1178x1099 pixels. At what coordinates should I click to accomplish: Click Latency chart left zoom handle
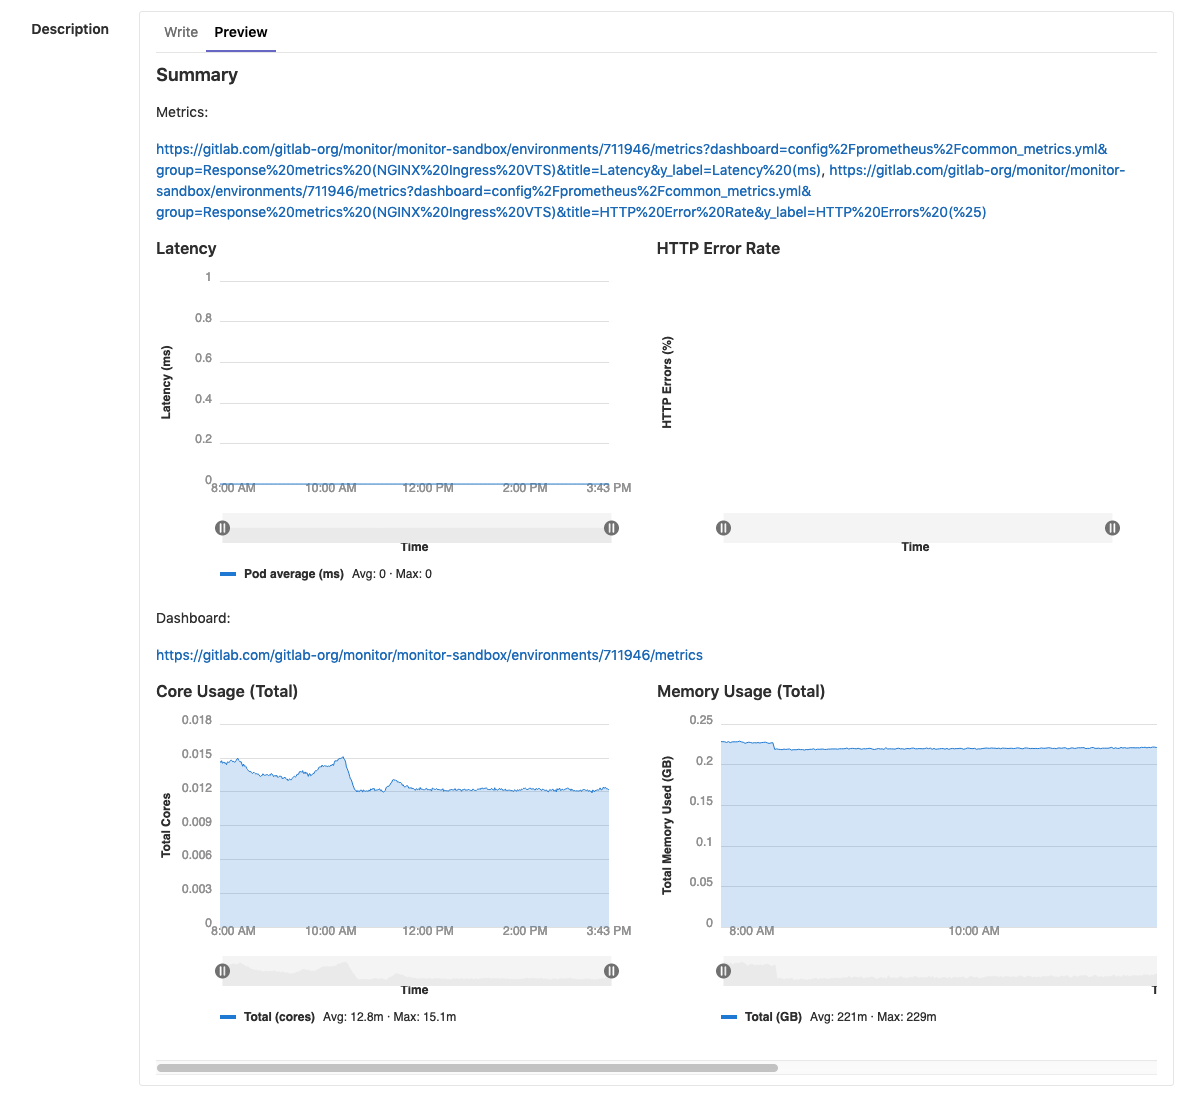[x=222, y=528]
